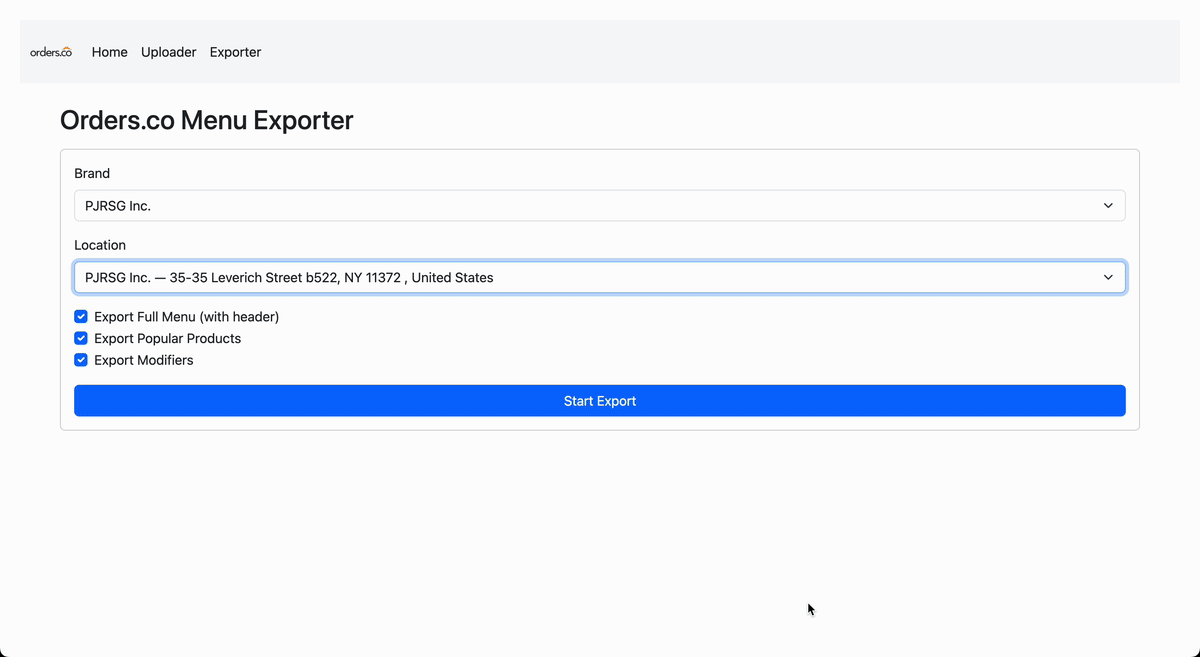This screenshot has height=657, width=1200.
Task: Switch to the Exporter tab
Action: pyautogui.click(x=235, y=52)
